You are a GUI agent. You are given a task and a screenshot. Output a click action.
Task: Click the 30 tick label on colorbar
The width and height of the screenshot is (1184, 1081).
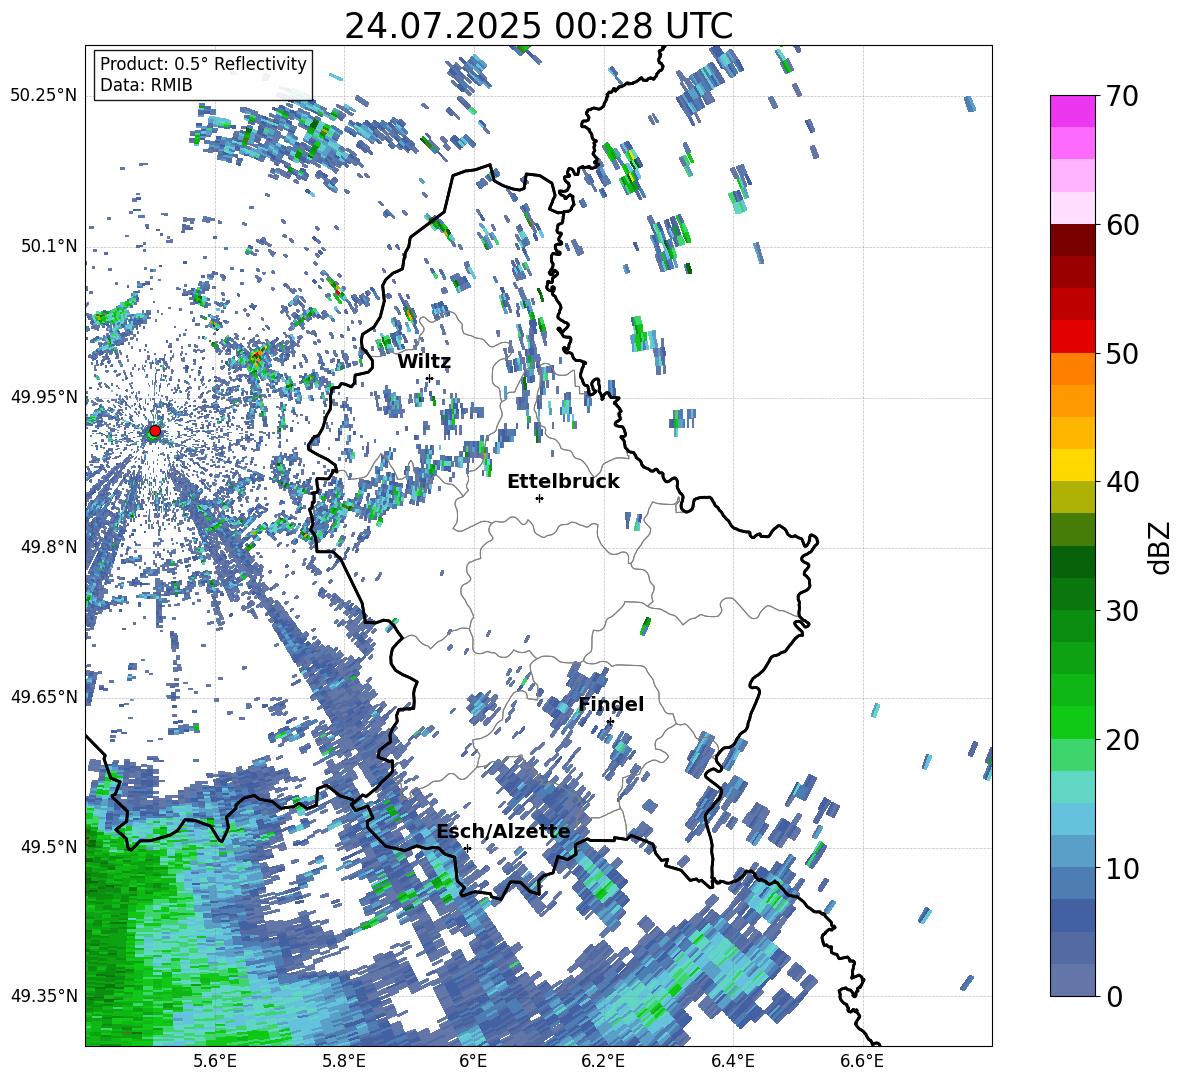click(x=1122, y=611)
